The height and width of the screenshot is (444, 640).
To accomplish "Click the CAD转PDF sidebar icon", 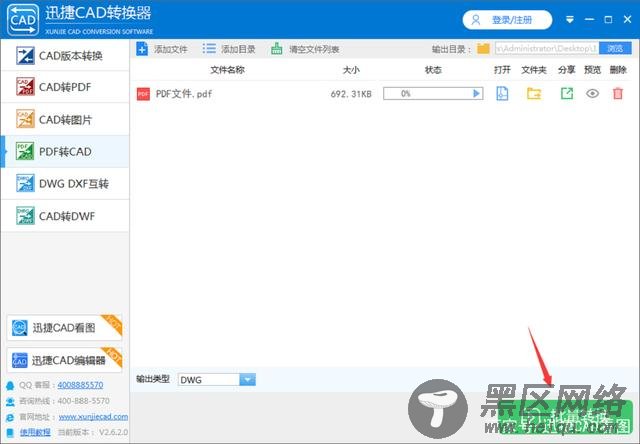I will coord(25,87).
